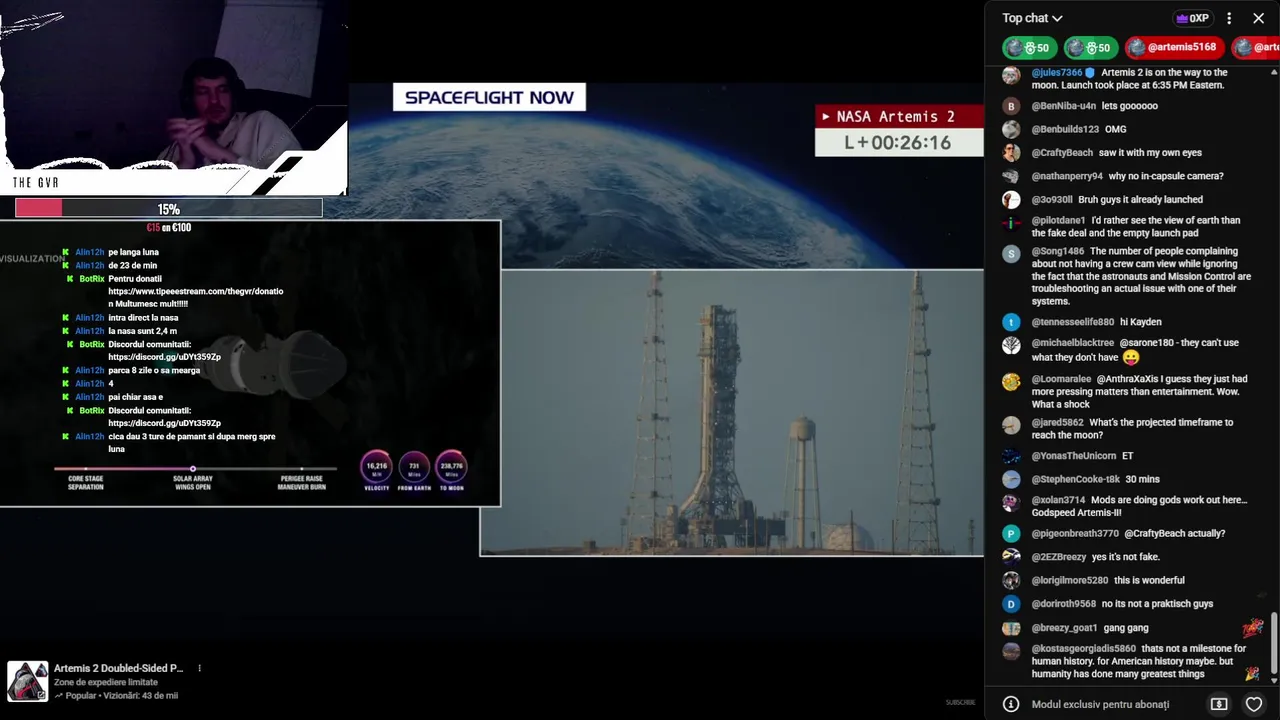Open @YonasTheUnicorn avatar in chat

[1011, 456]
